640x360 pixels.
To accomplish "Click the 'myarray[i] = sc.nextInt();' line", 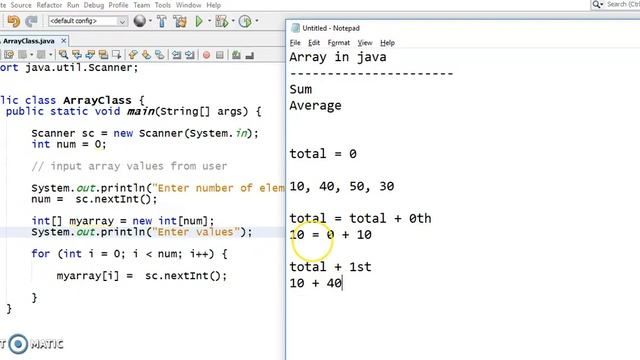I will click(x=142, y=276).
